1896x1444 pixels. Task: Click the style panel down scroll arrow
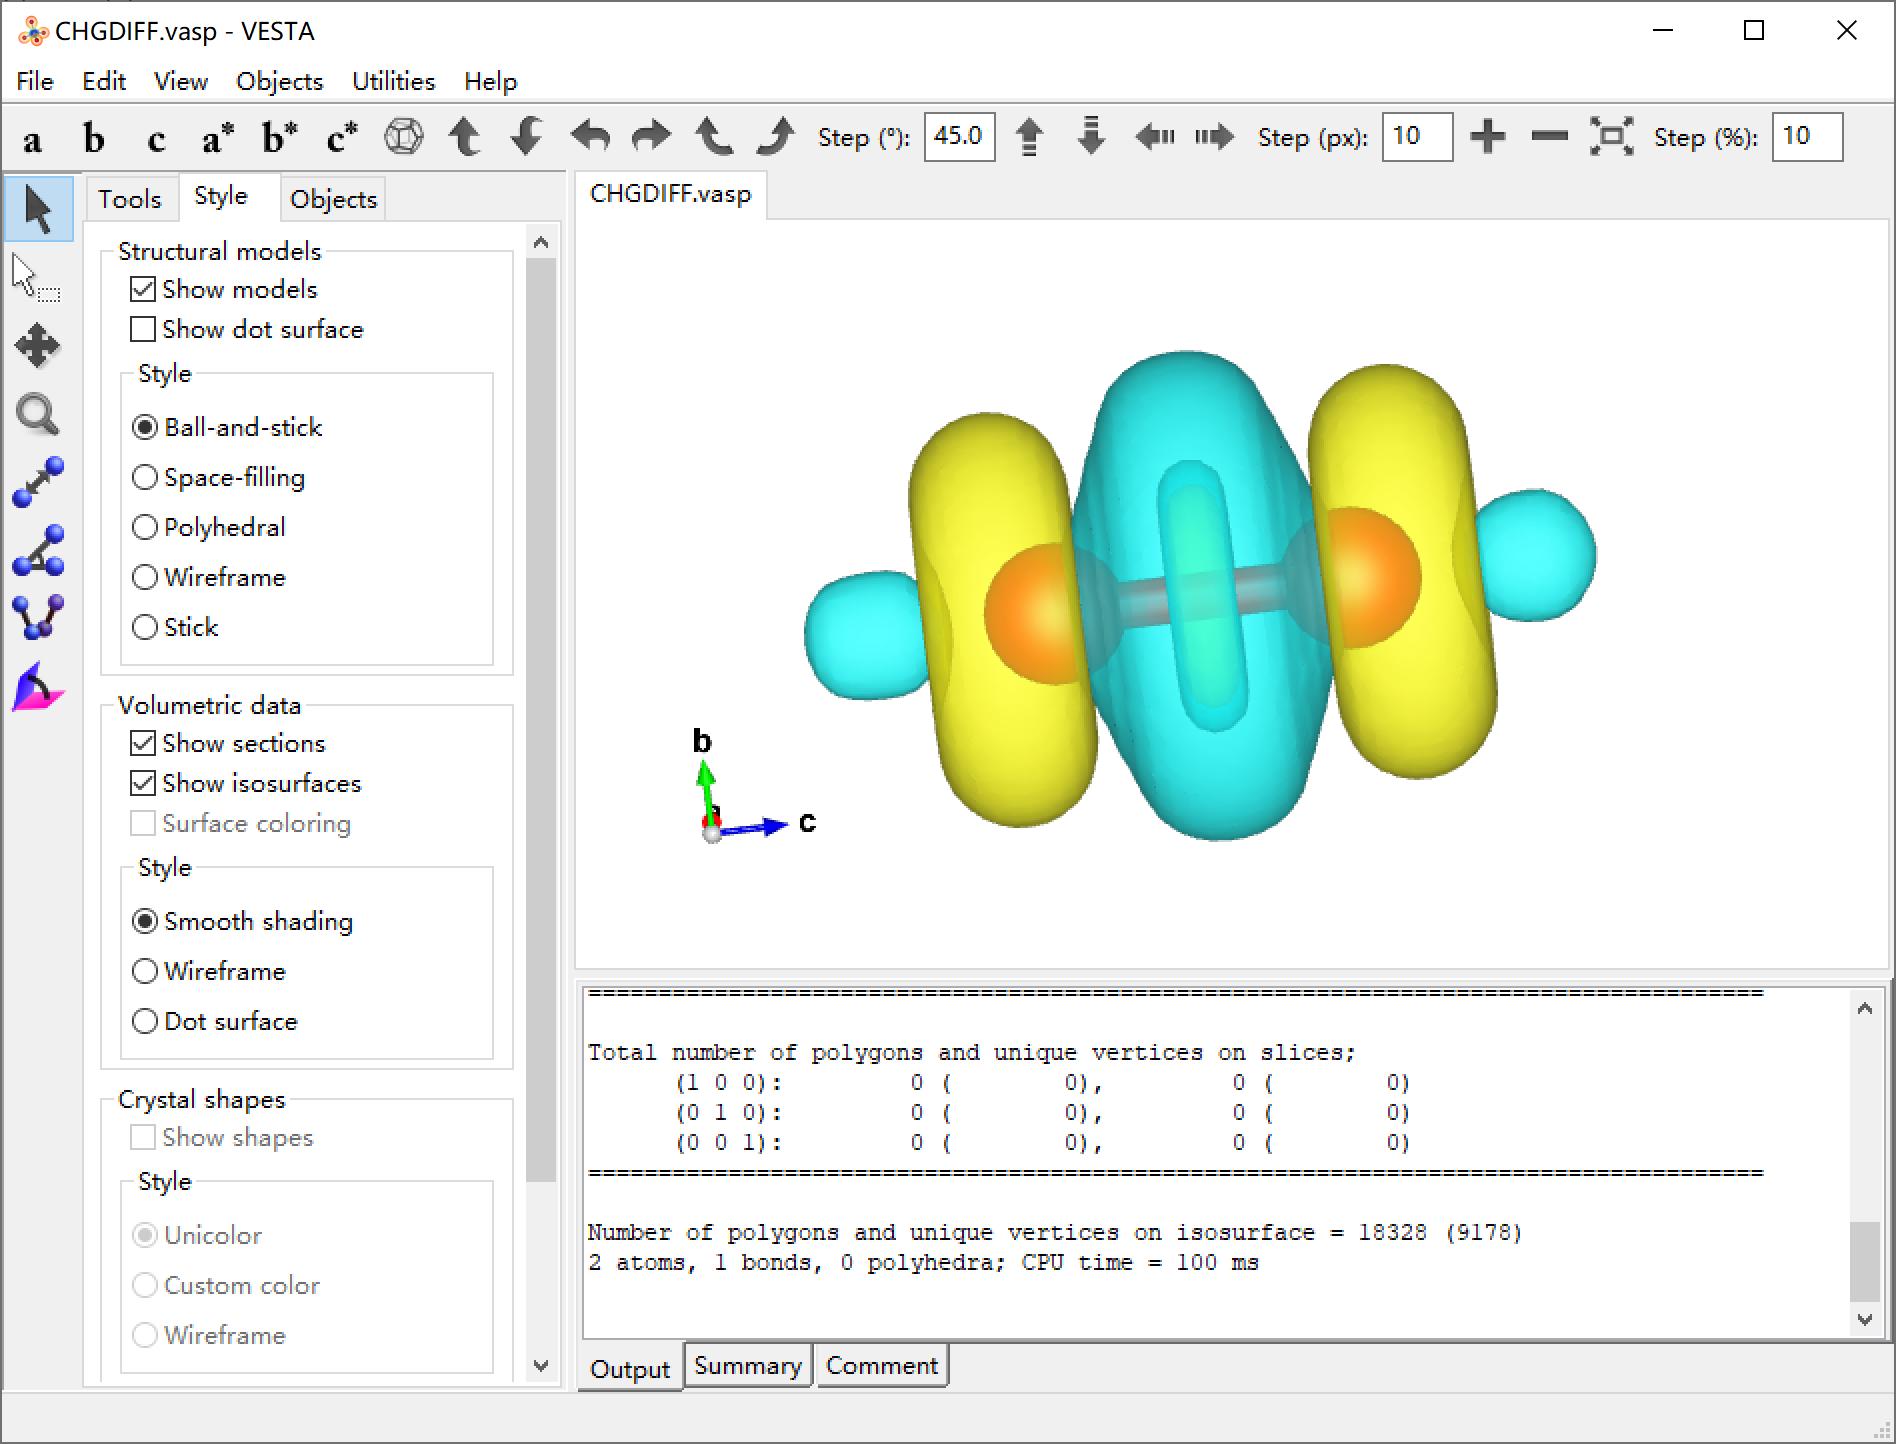(x=541, y=1365)
